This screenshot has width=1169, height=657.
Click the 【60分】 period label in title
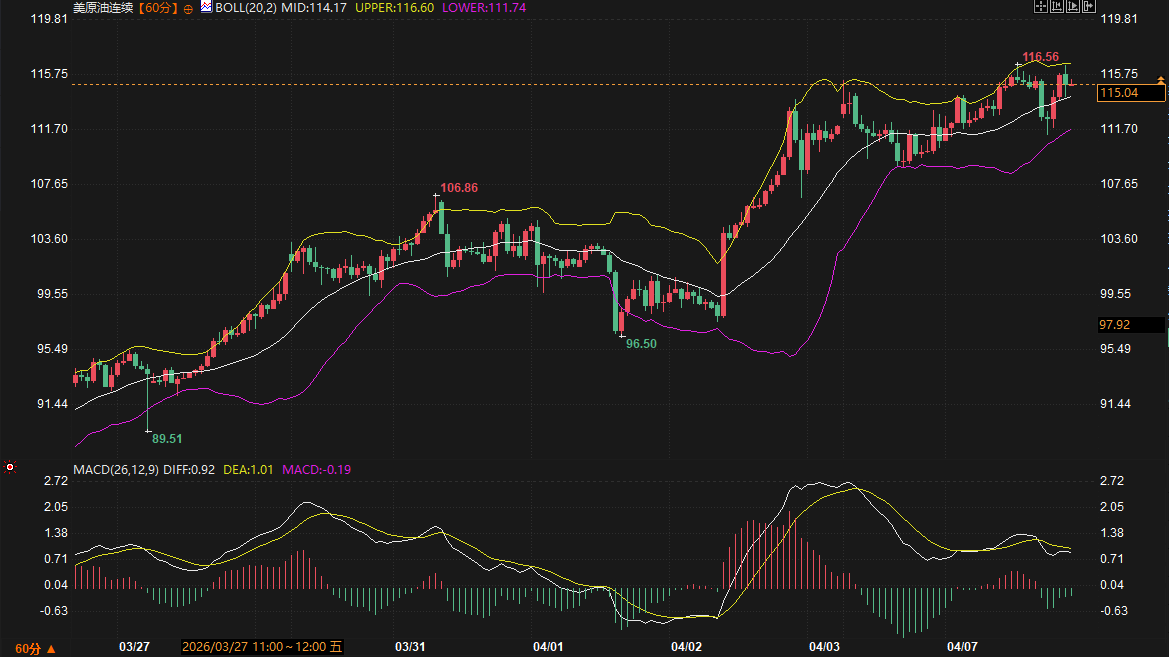click(x=157, y=7)
